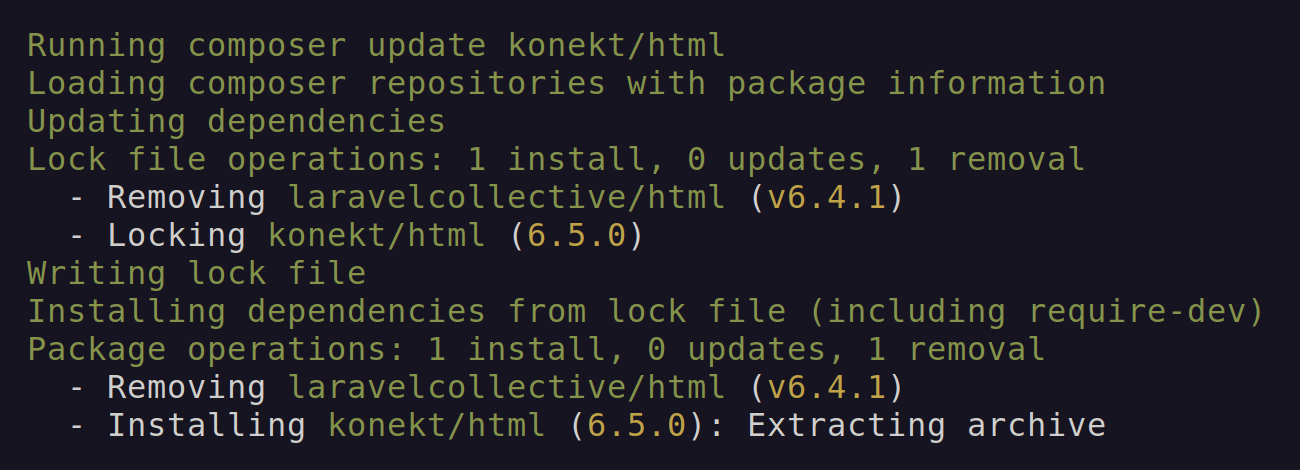
Task: Click version "v6.4.1" under Lock file operations
Action: click(x=826, y=198)
